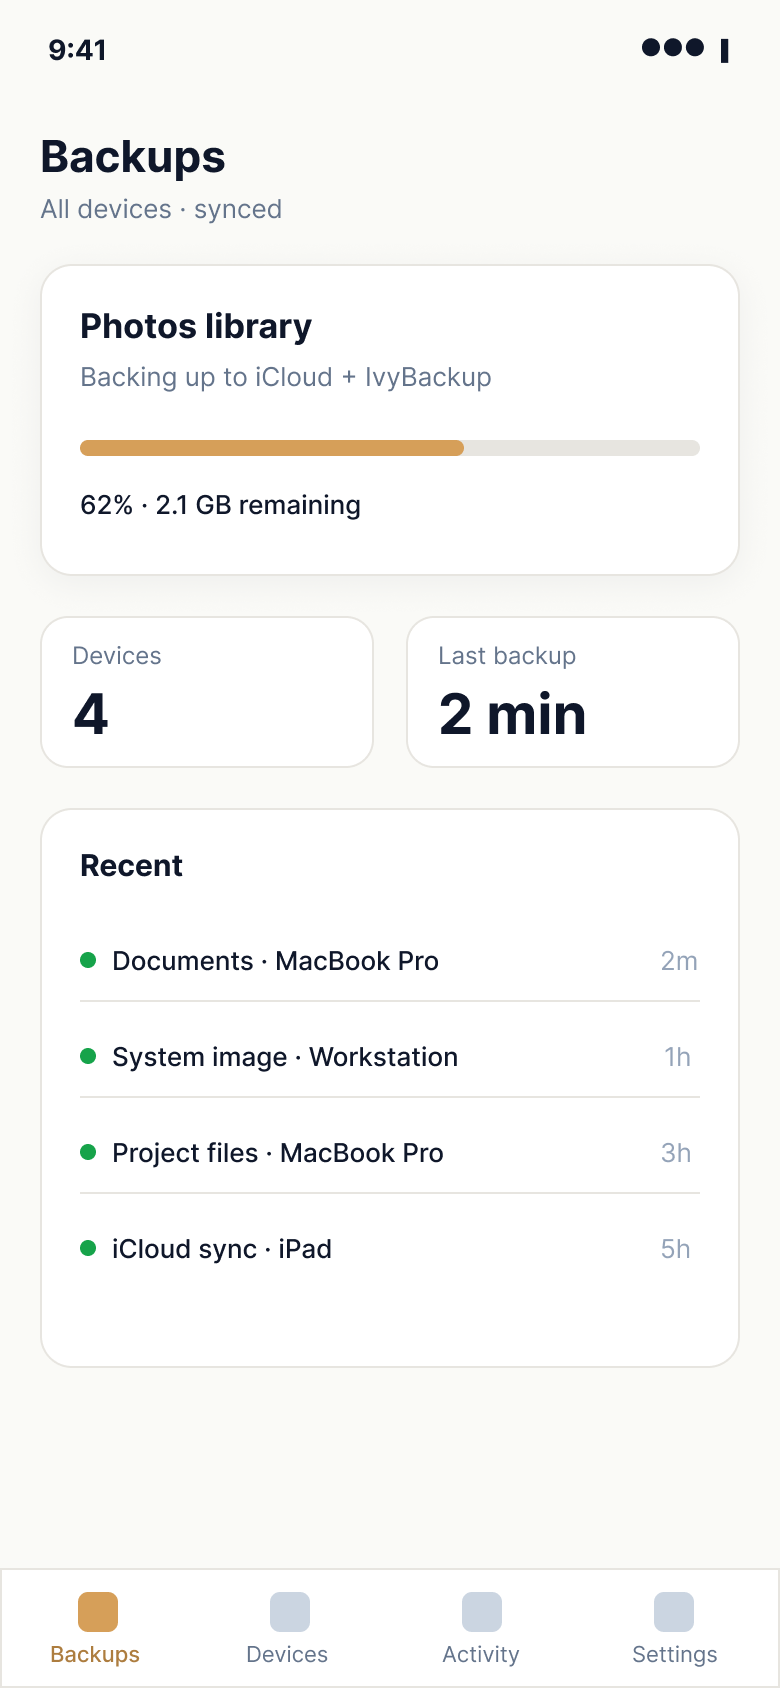The height and width of the screenshot is (1688, 780).
Task: Open the Backups tab label
Action: click(x=95, y=1654)
